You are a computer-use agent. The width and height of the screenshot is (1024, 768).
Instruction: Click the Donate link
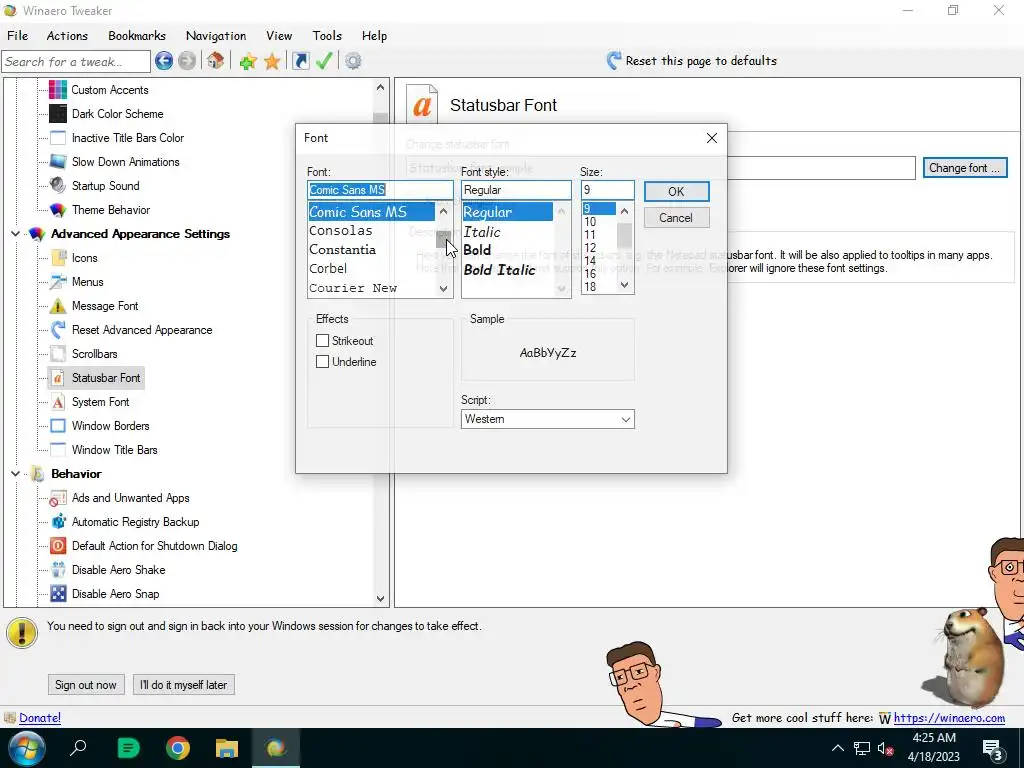pyautogui.click(x=40, y=718)
